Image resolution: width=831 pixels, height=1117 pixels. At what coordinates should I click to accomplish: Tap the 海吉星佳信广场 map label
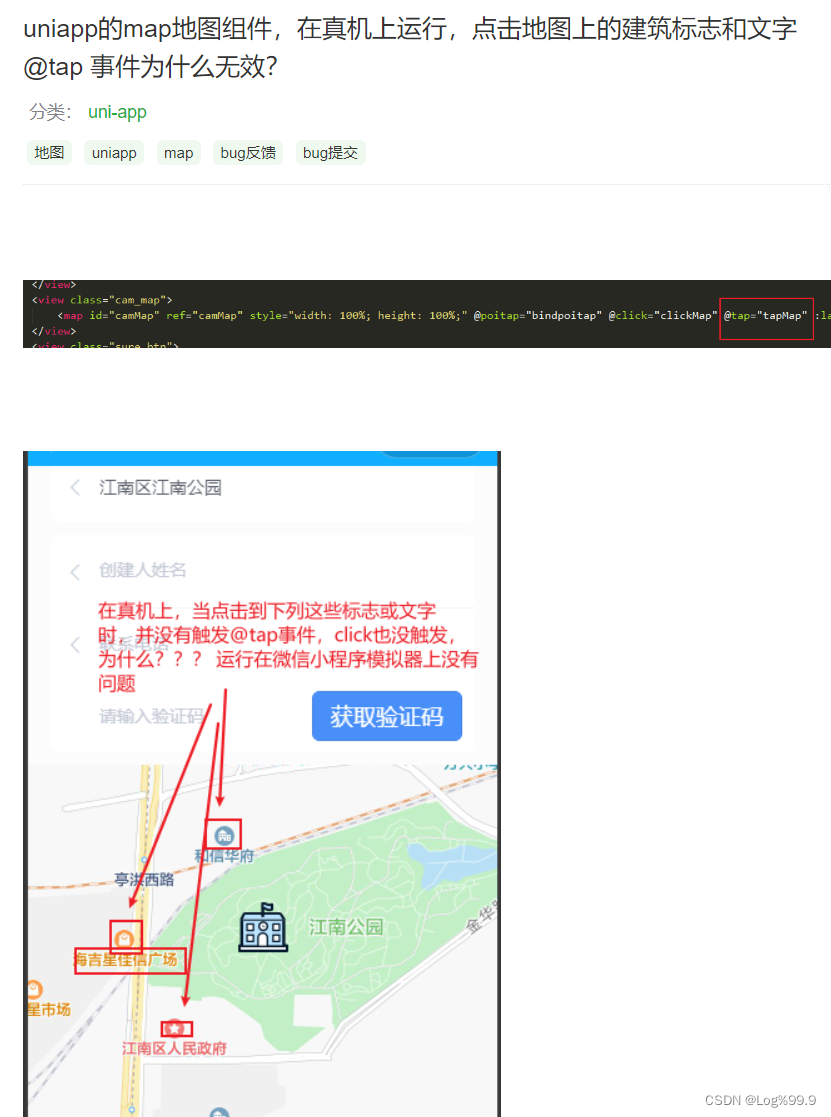(x=126, y=960)
